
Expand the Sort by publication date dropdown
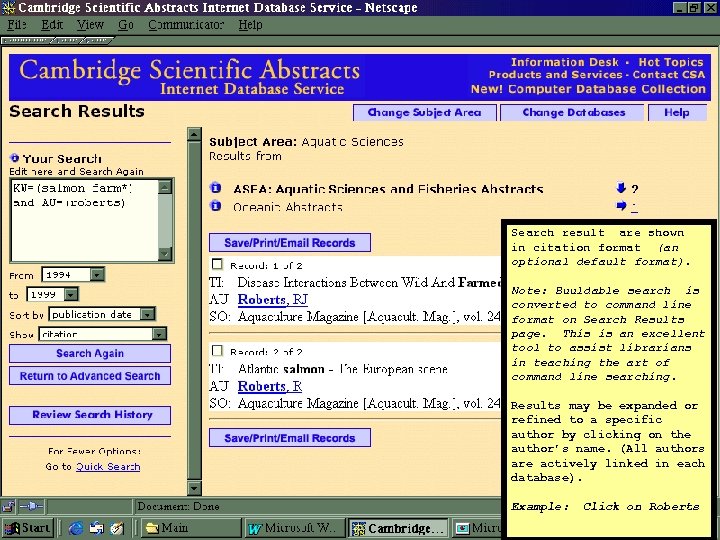click(147, 314)
